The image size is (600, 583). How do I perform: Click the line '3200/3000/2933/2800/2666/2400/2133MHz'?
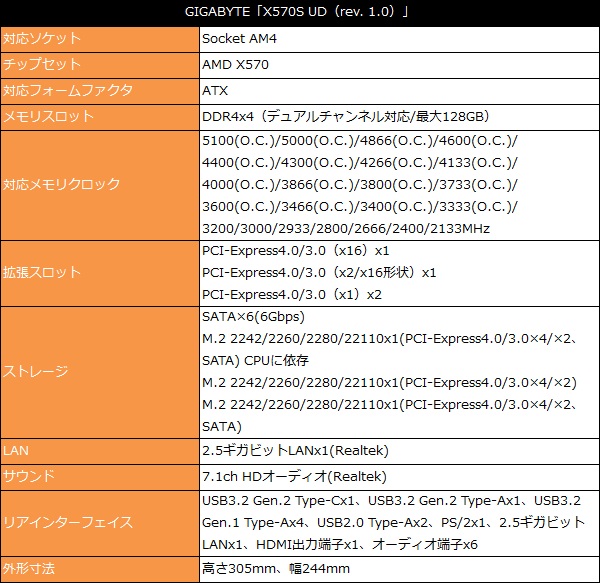(x=346, y=229)
